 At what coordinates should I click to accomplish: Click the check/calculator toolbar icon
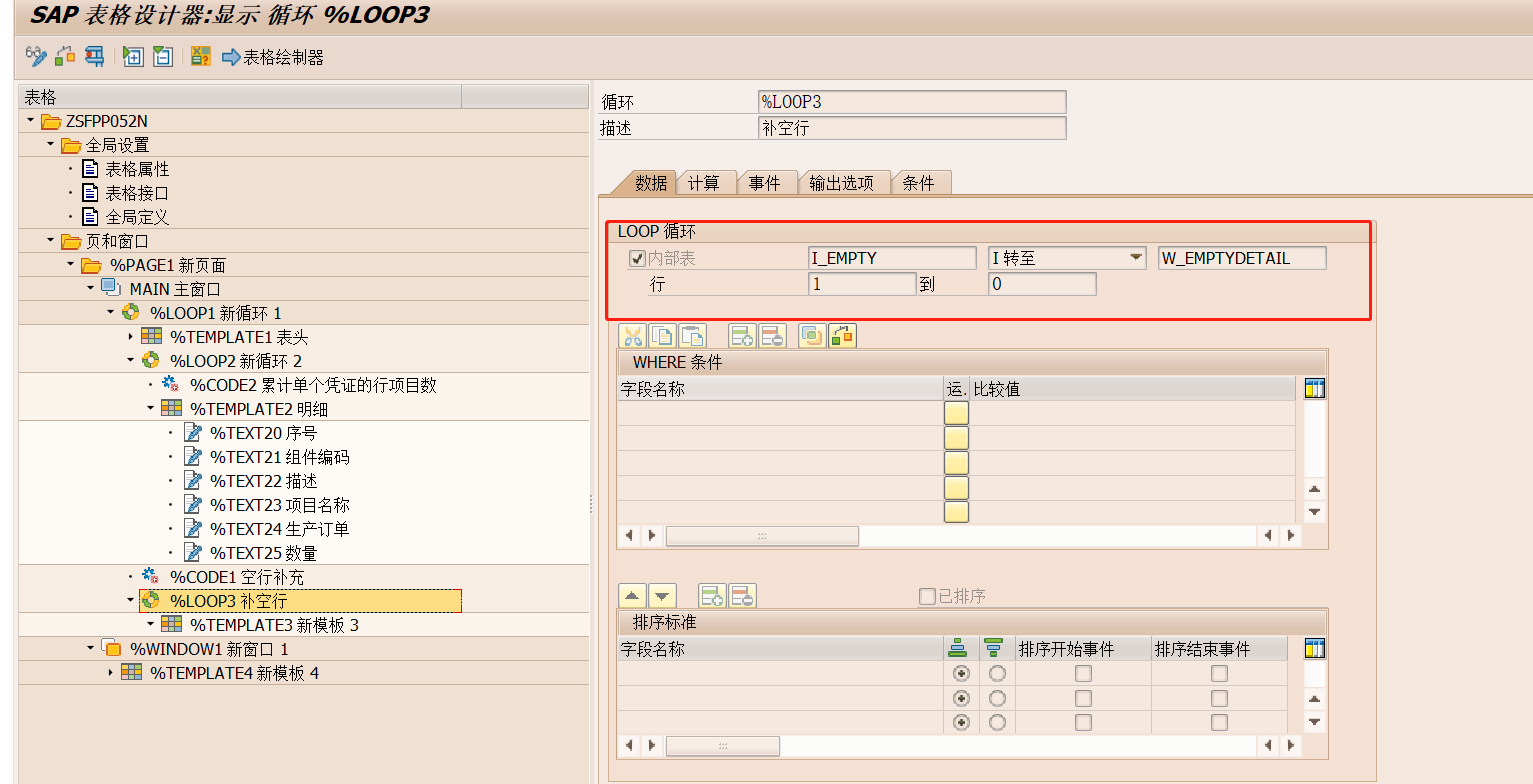click(x=199, y=56)
